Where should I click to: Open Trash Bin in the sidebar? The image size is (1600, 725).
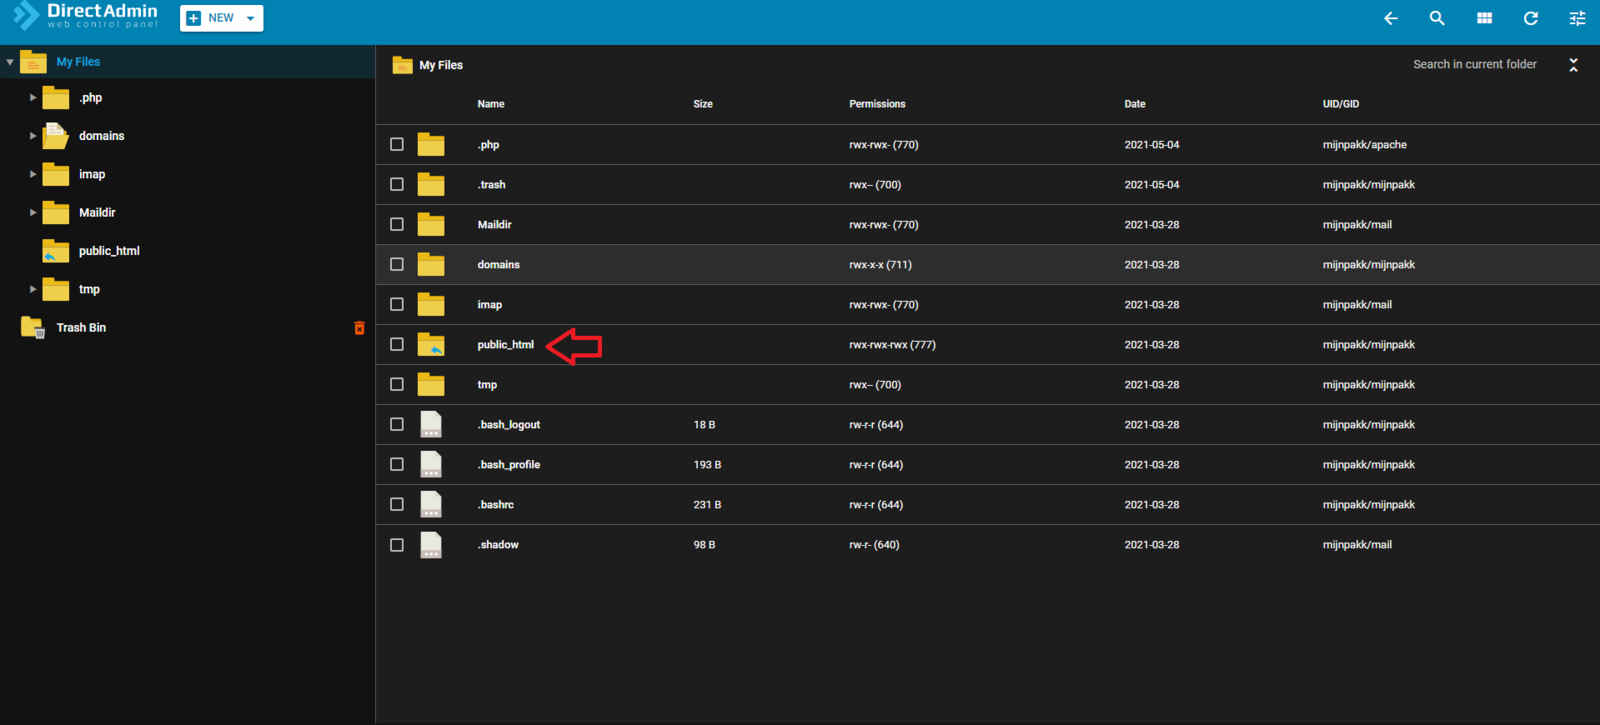[x=81, y=328]
